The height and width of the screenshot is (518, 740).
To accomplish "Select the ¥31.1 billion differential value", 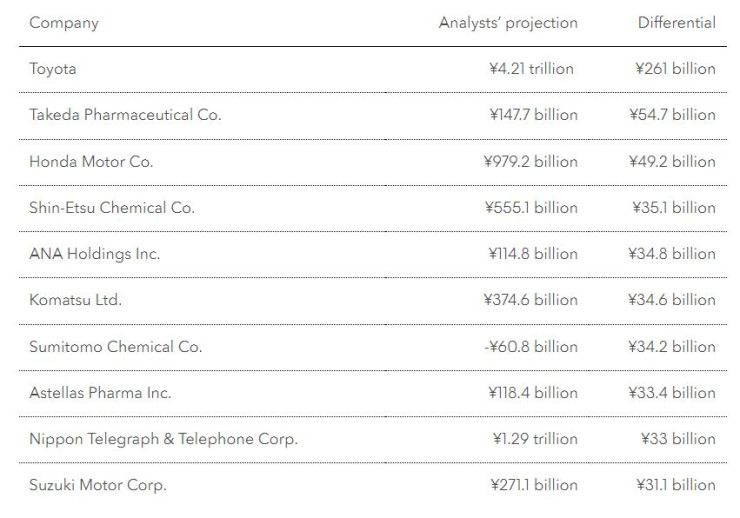I will (x=675, y=486).
